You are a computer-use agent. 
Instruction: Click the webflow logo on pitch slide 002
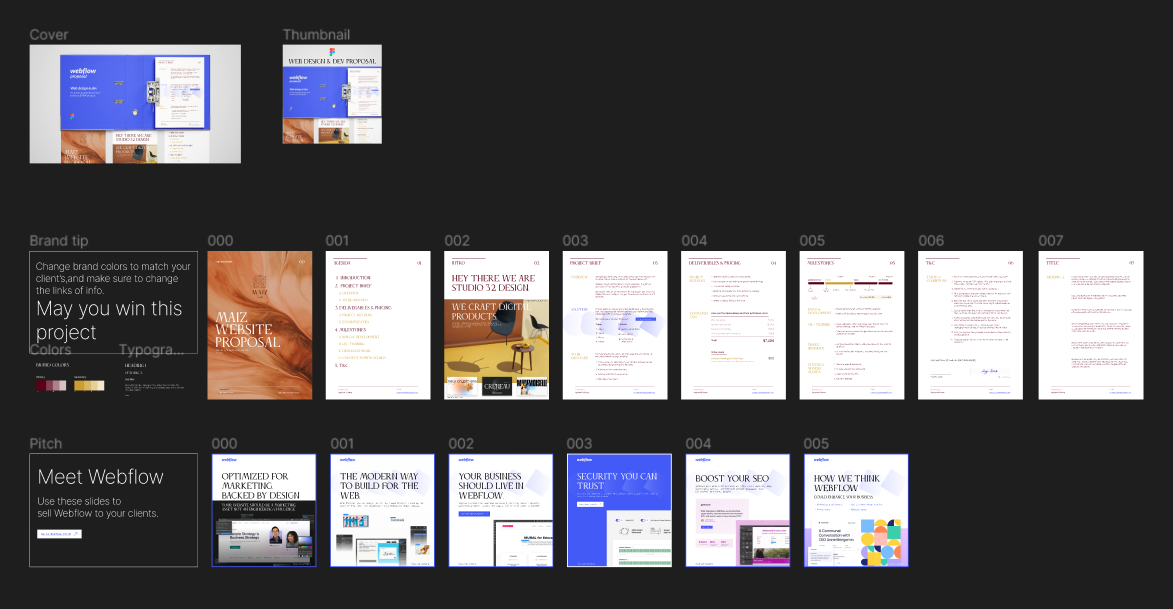click(466, 459)
